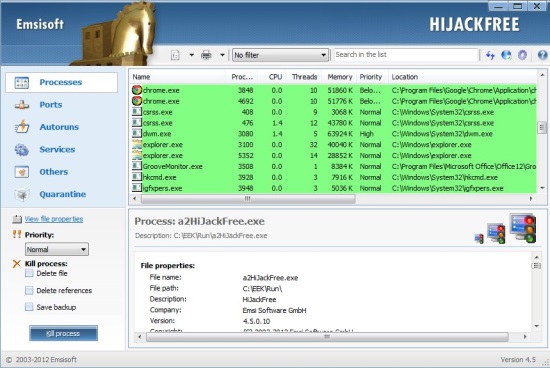Select explorer.exe with process ID 5352

333,155
